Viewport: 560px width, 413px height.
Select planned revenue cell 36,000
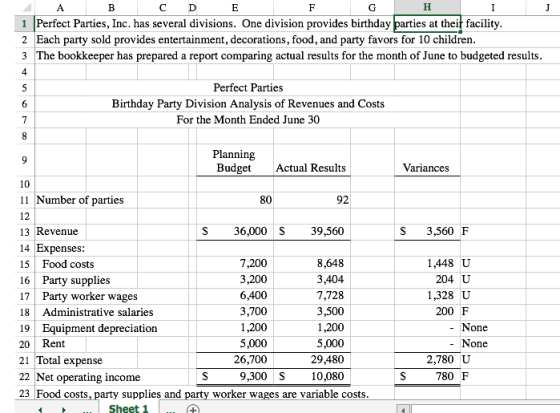[x=235, y=232]
